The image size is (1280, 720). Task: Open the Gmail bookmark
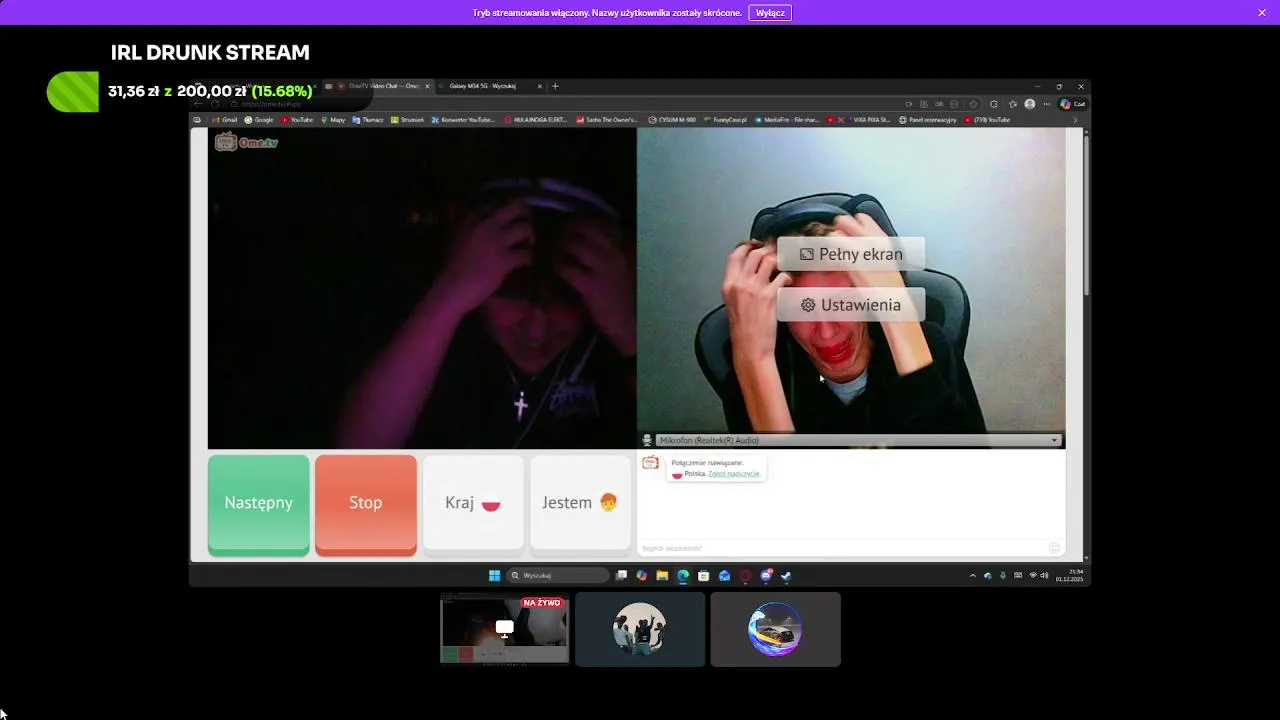(x=224, y=120)
